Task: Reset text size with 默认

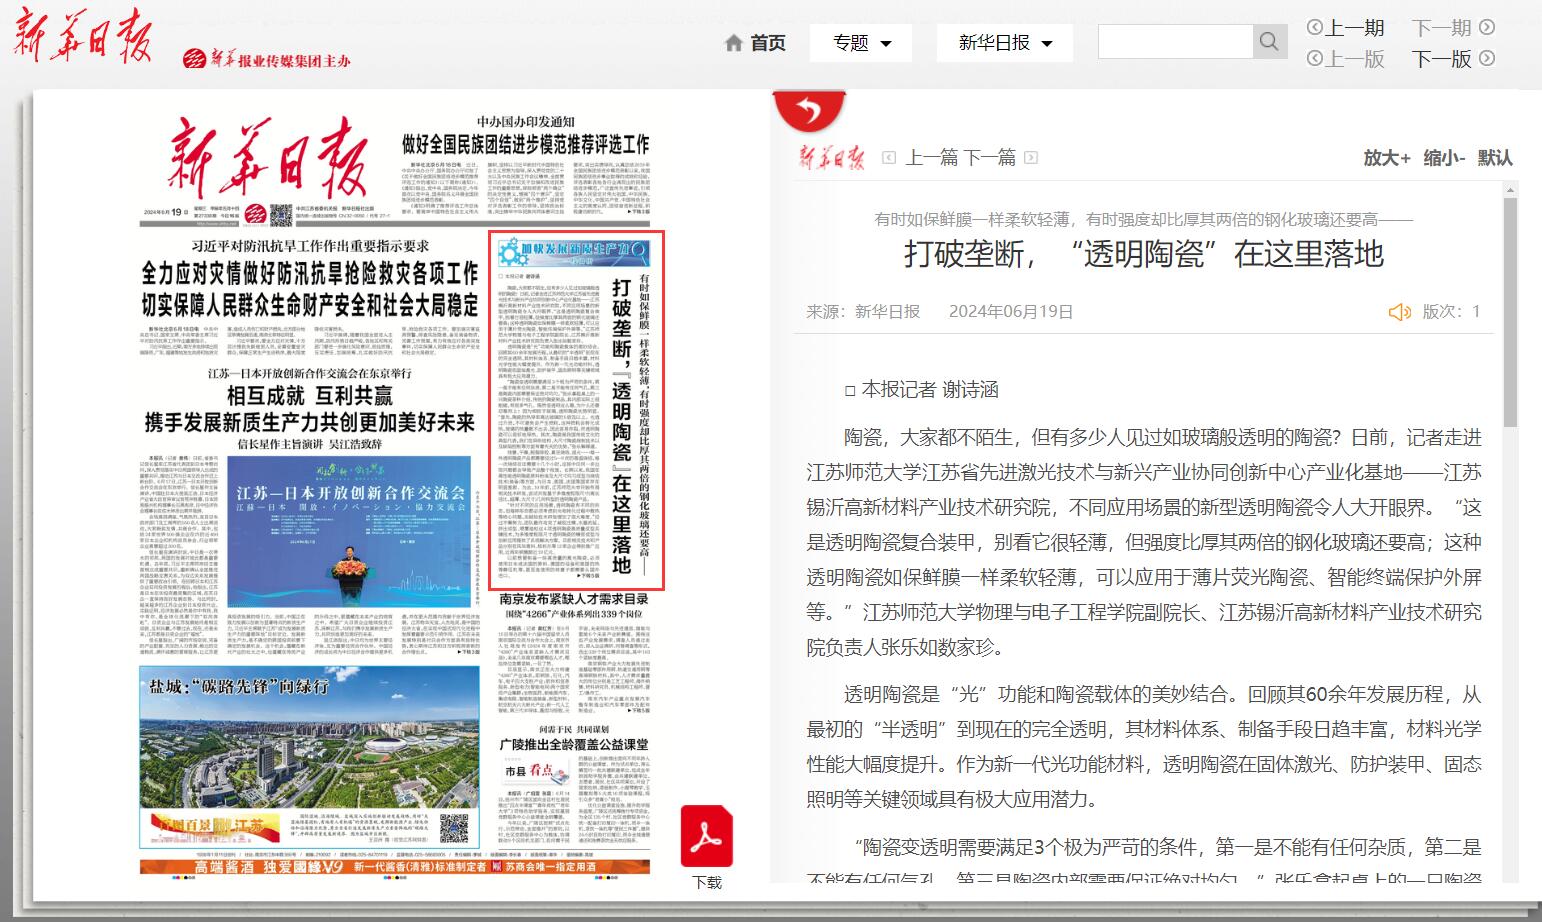Action: 1495,158
